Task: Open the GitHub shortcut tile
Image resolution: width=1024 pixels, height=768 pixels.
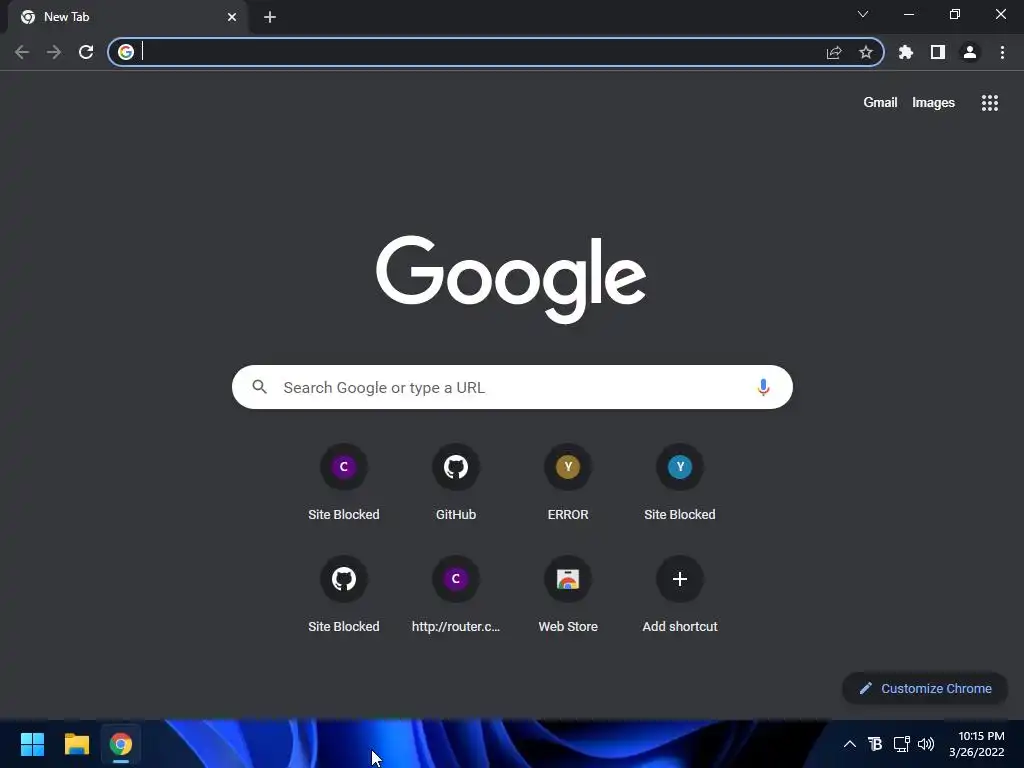Action: (456, 482)
